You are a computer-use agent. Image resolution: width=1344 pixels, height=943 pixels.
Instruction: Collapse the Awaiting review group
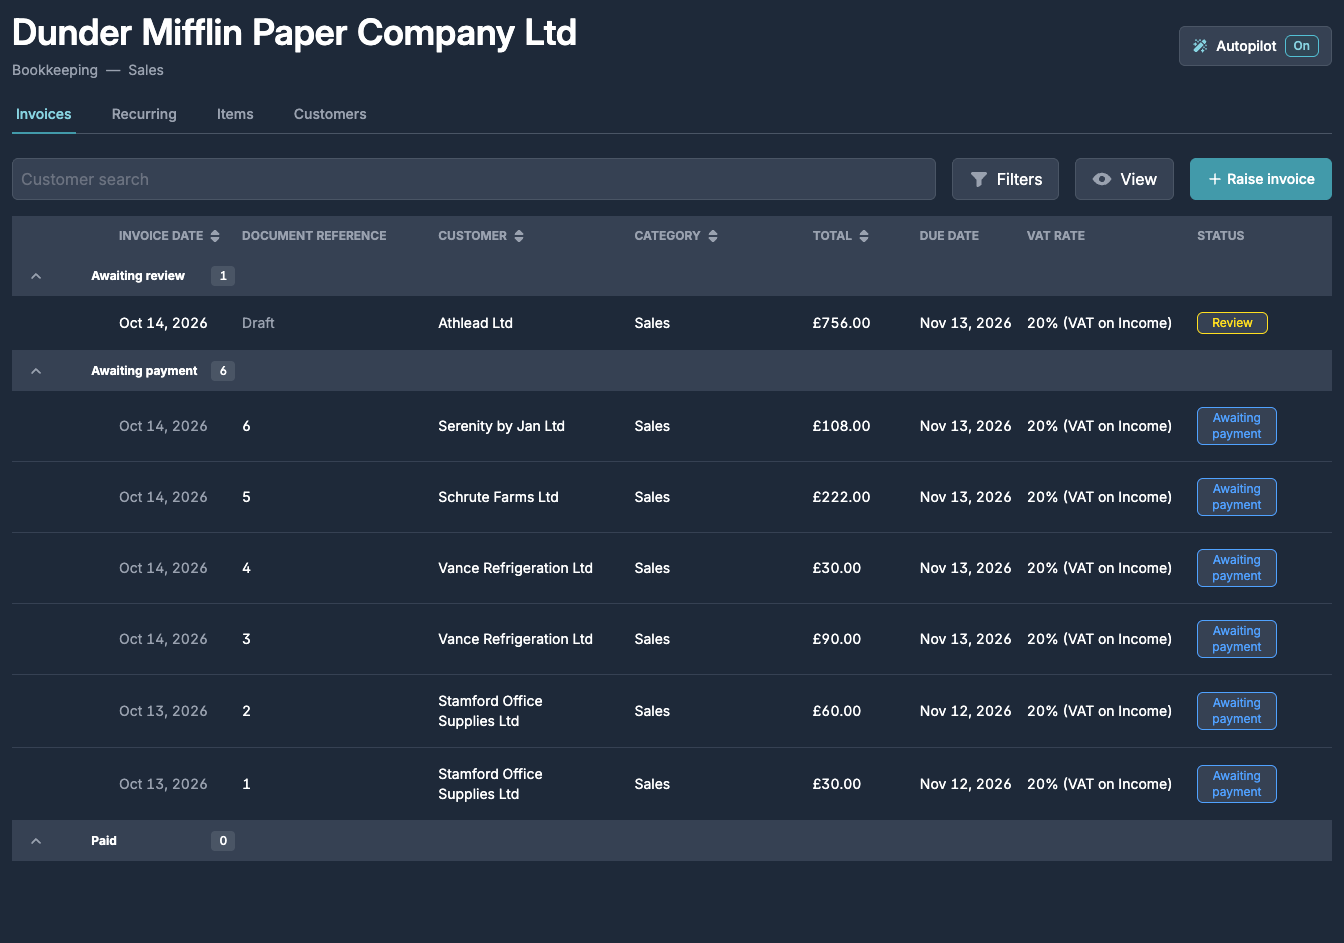pos(36,276)
